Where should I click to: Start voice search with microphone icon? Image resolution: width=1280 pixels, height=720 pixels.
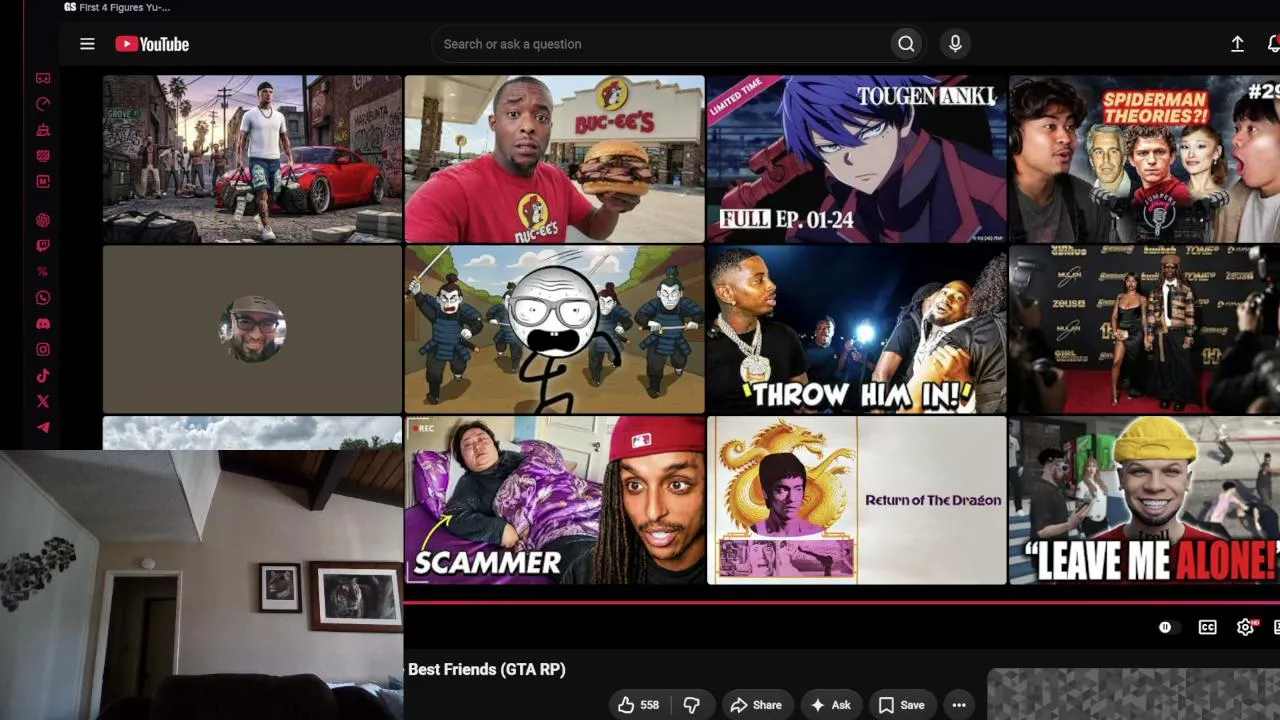coord(955,44)
